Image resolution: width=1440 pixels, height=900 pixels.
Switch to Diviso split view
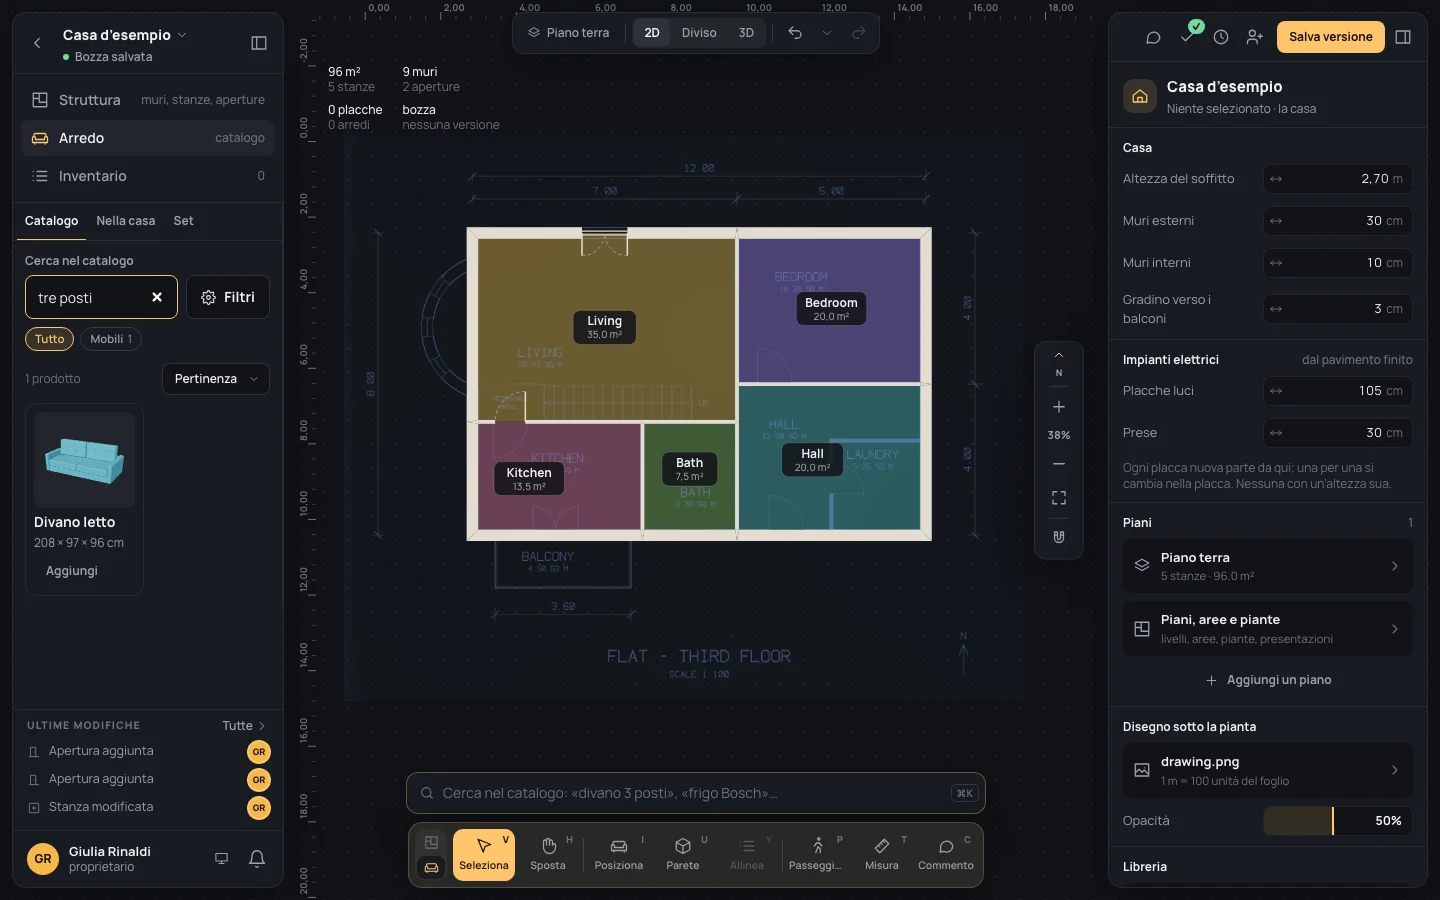point(699,33)
